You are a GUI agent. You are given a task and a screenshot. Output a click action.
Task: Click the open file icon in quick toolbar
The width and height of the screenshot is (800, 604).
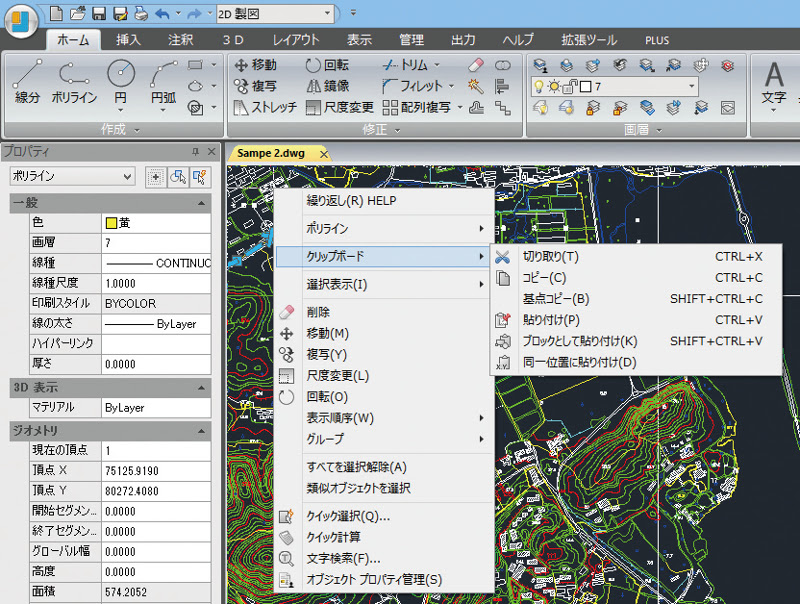click(x=78, y=13)
